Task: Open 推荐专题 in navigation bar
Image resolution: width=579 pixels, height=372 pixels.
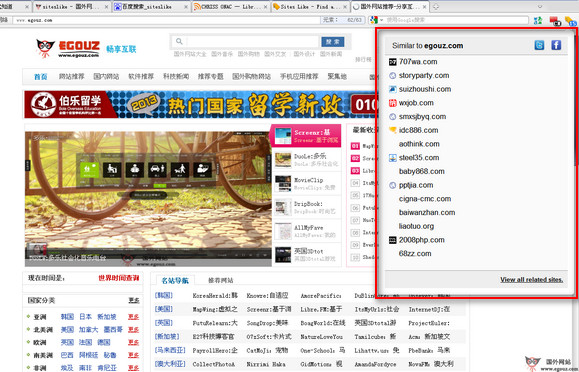Action: click(210, 76)
